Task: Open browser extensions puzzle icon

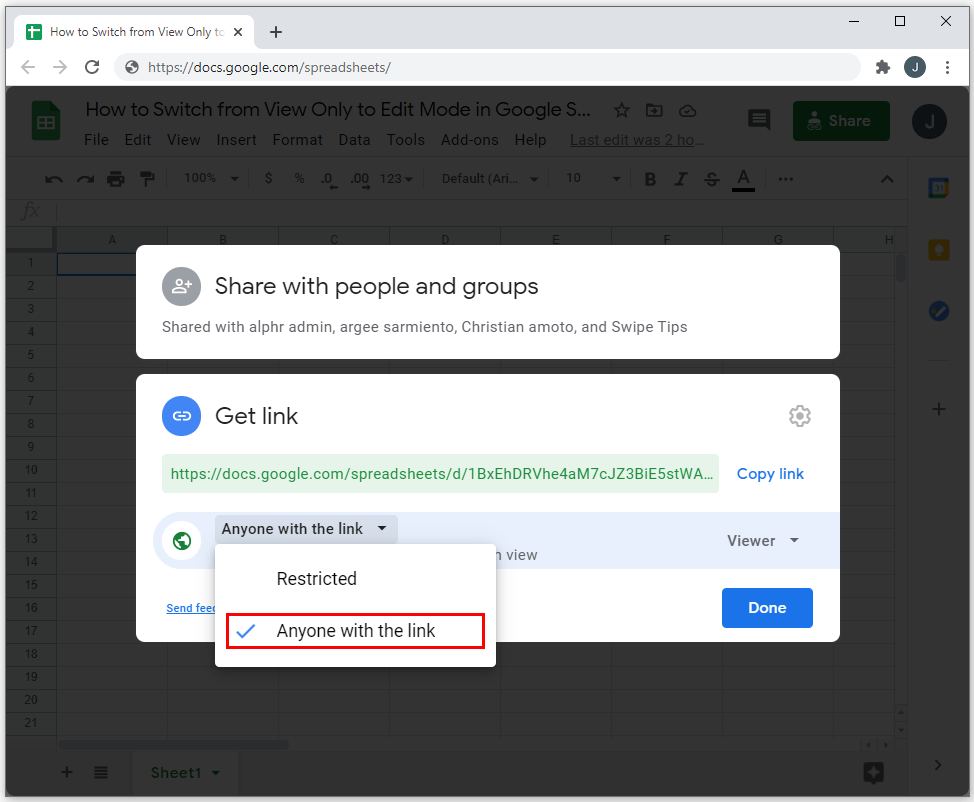Action: pyautogui.click(x=882, y=67)
